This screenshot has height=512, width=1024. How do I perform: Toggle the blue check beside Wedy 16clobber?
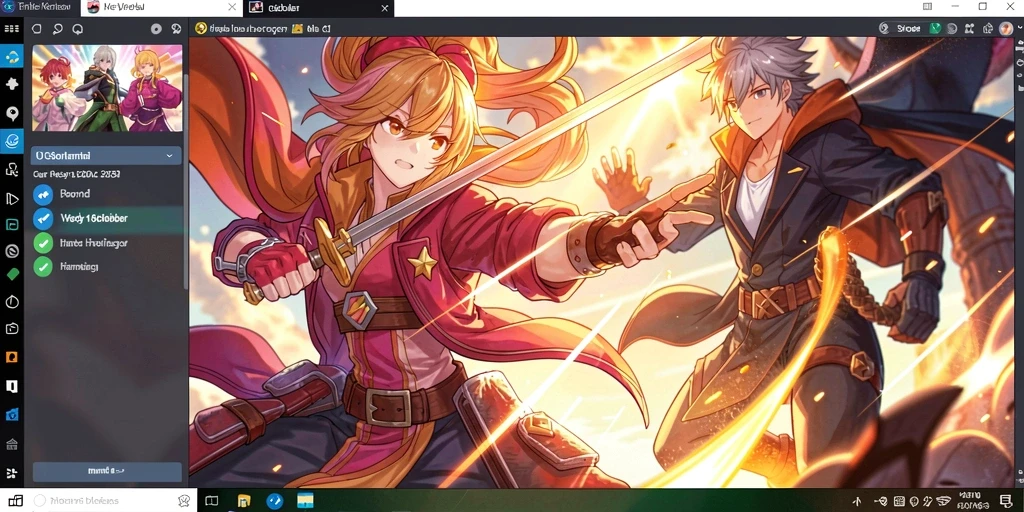coord(43,218)
